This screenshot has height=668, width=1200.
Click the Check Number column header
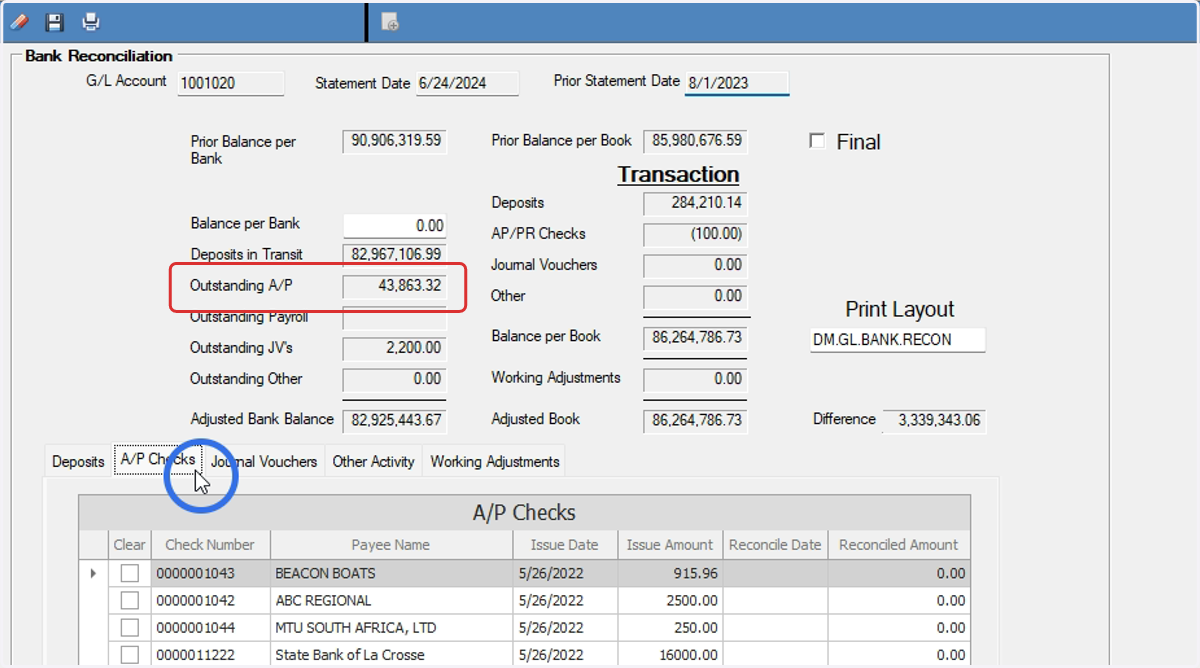click(210, 545)
